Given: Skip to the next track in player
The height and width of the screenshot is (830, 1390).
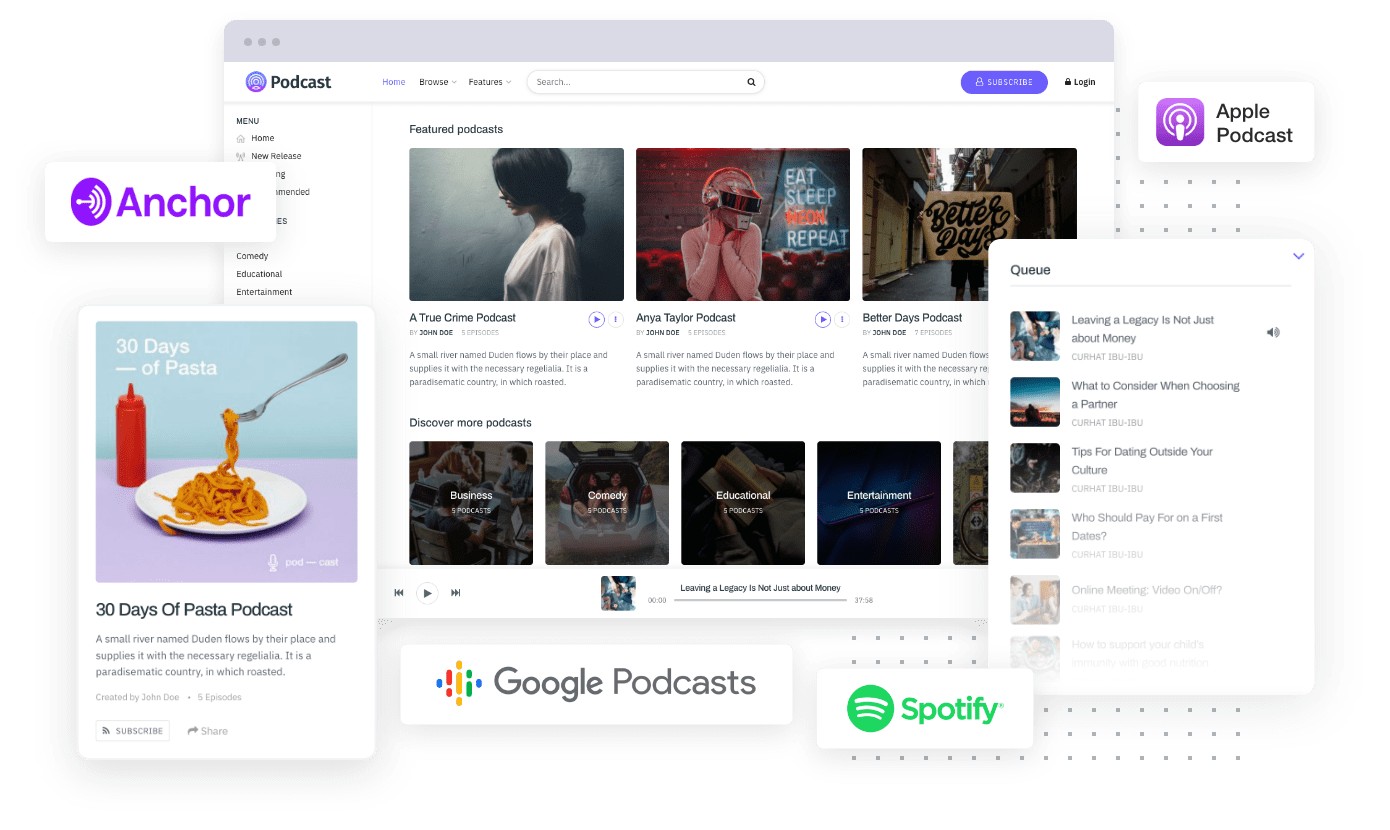Looking at the screenshot, I should point(456,593).
